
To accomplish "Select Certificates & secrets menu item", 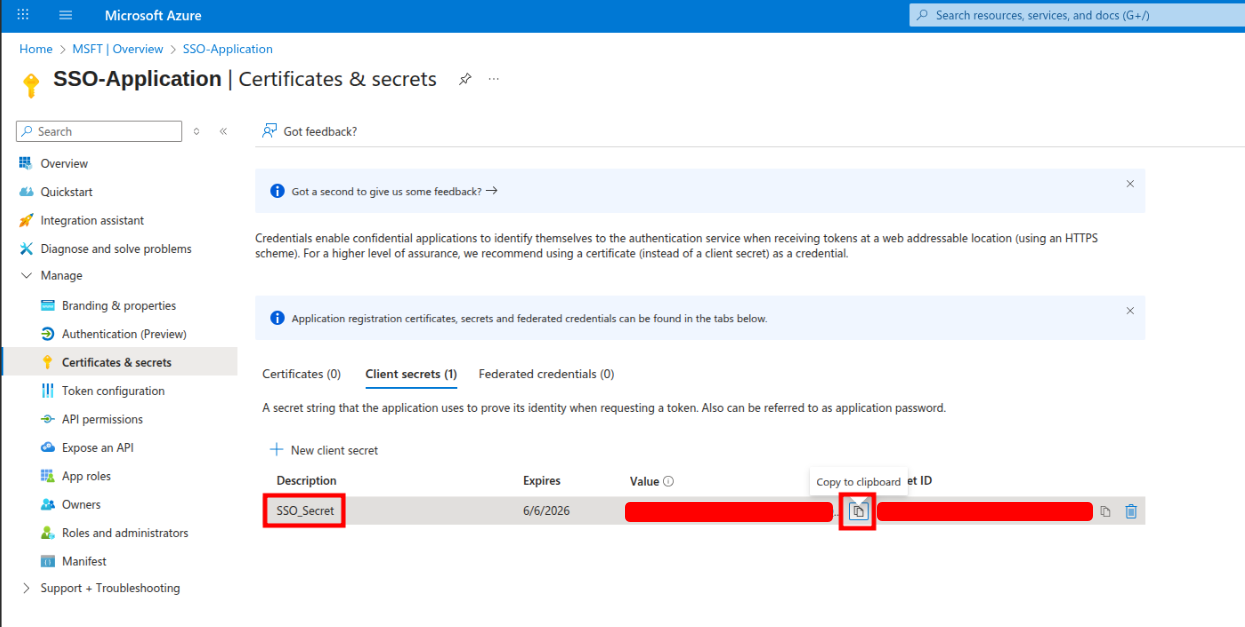I will point(120,362).
